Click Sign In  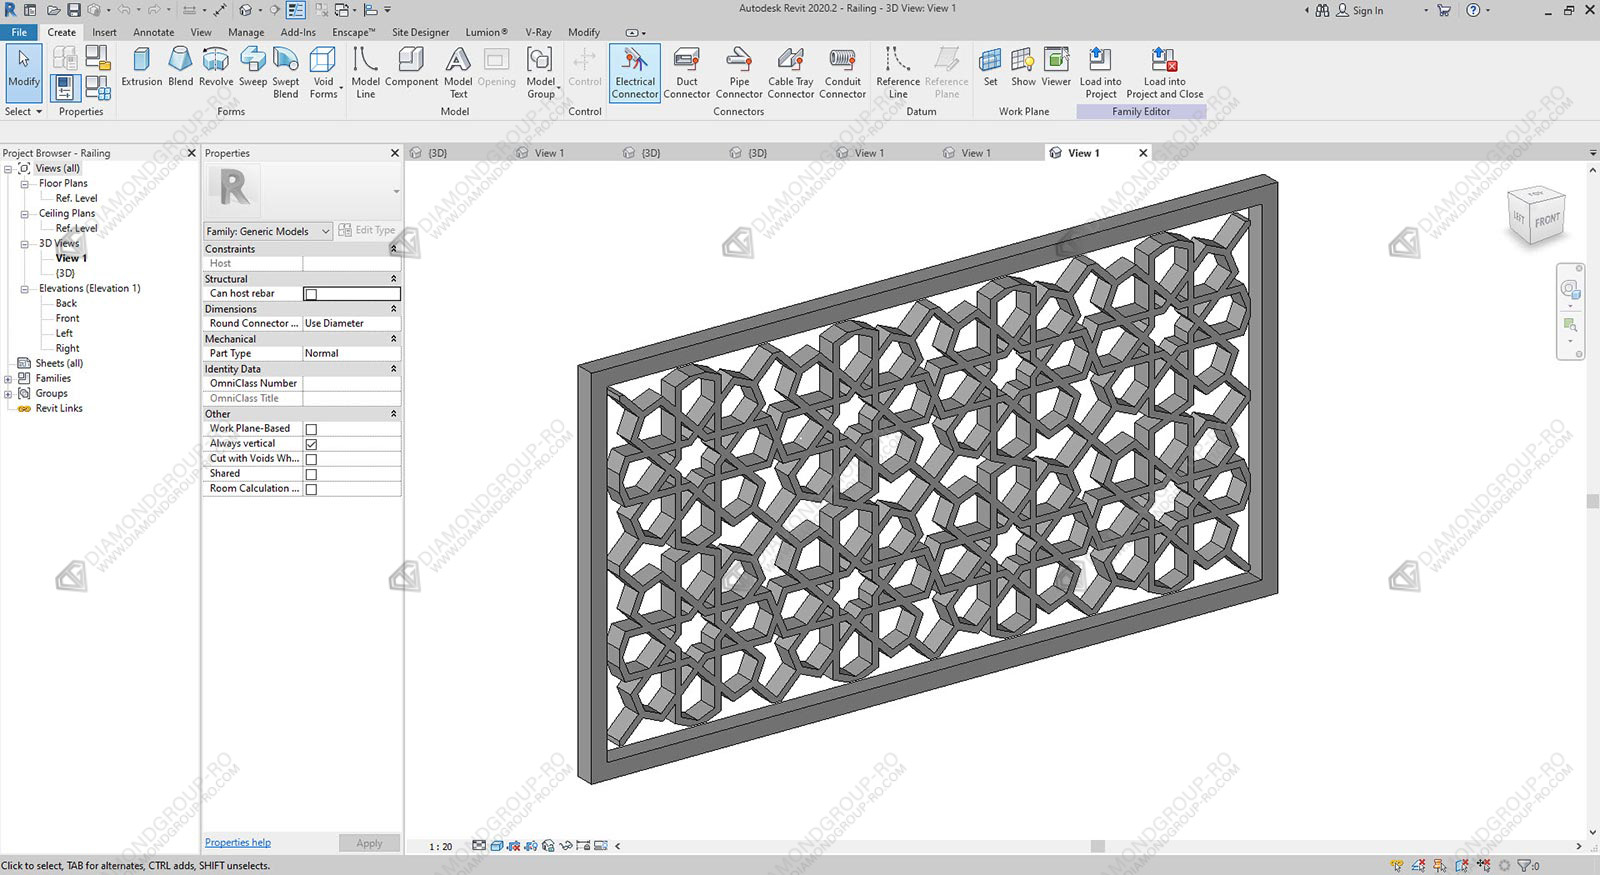(x=1368, y=10)
